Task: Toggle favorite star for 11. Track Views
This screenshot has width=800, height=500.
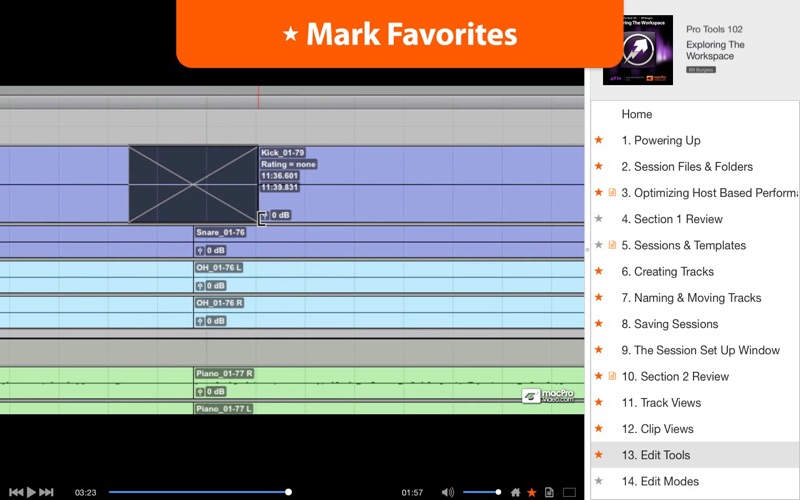Action: pyautogui.click(x=599, y=402)
